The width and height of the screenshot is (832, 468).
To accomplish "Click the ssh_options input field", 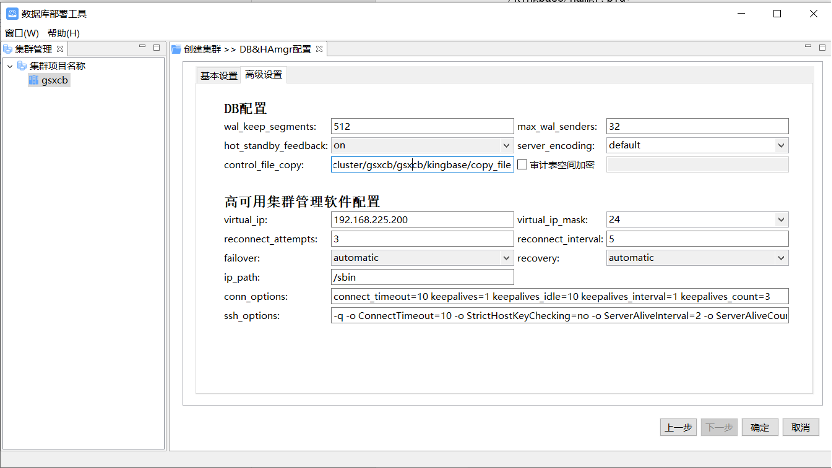I will click(x=560, y=315).
